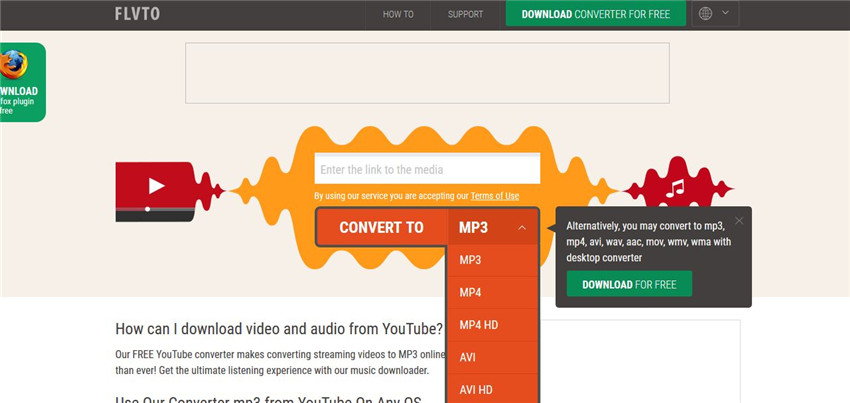Click the Firefox plugin icon
Screen dimensions: 850x403
14,64
